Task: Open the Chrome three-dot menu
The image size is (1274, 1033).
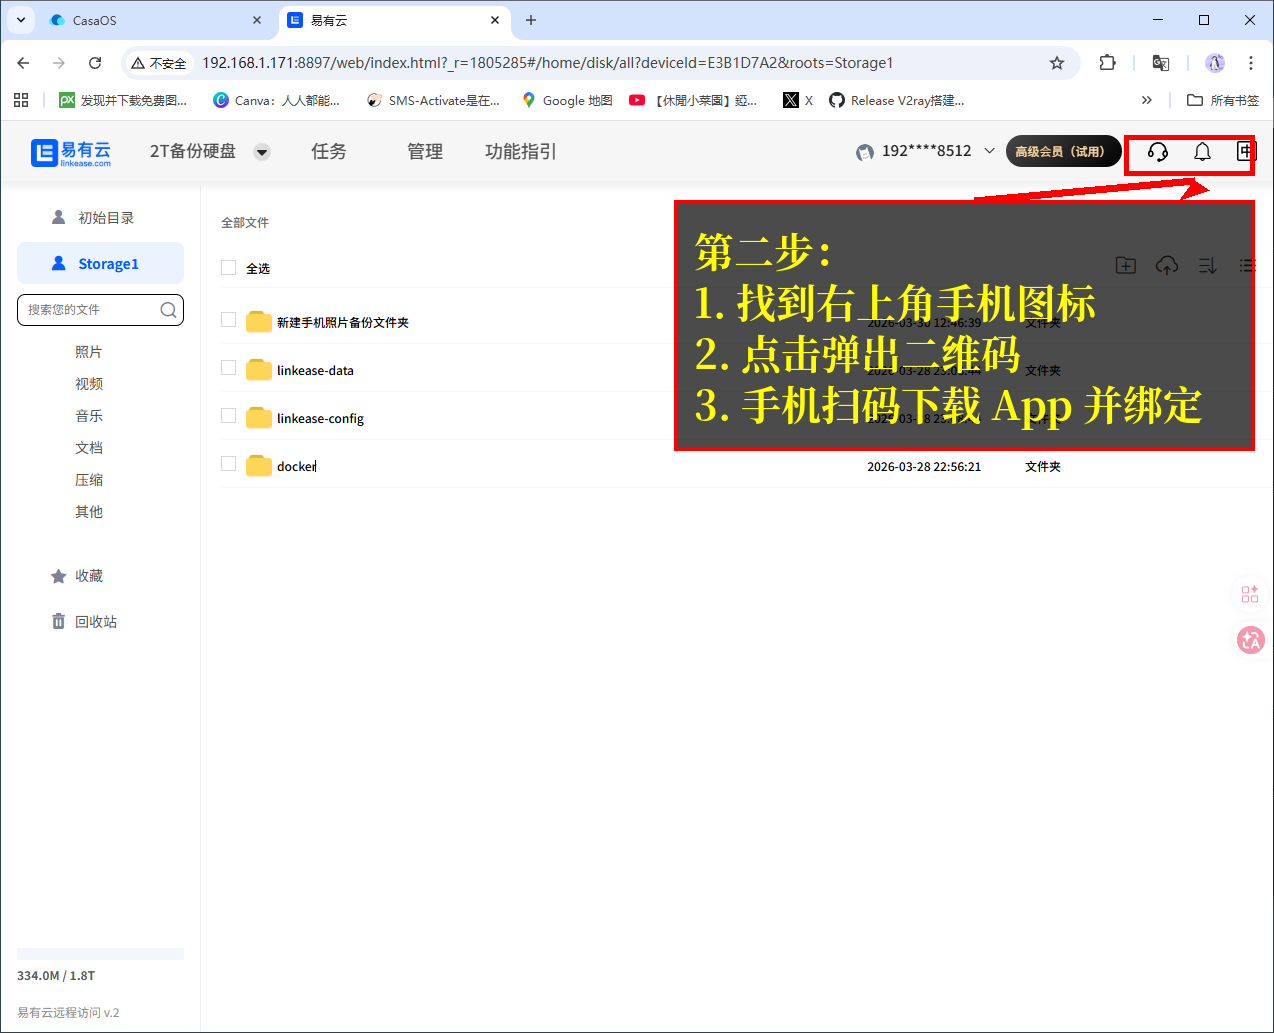Action: tap(1251, 63)
